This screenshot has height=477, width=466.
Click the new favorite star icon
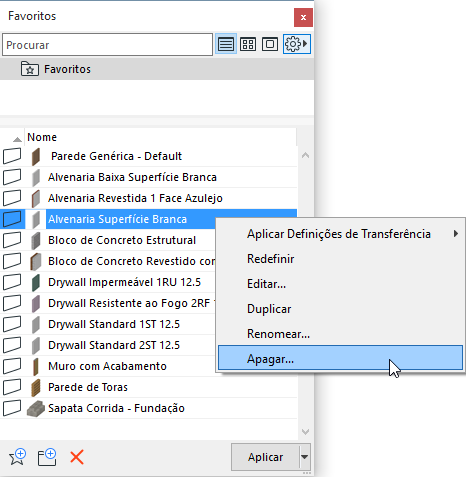[x=17, y=457]
